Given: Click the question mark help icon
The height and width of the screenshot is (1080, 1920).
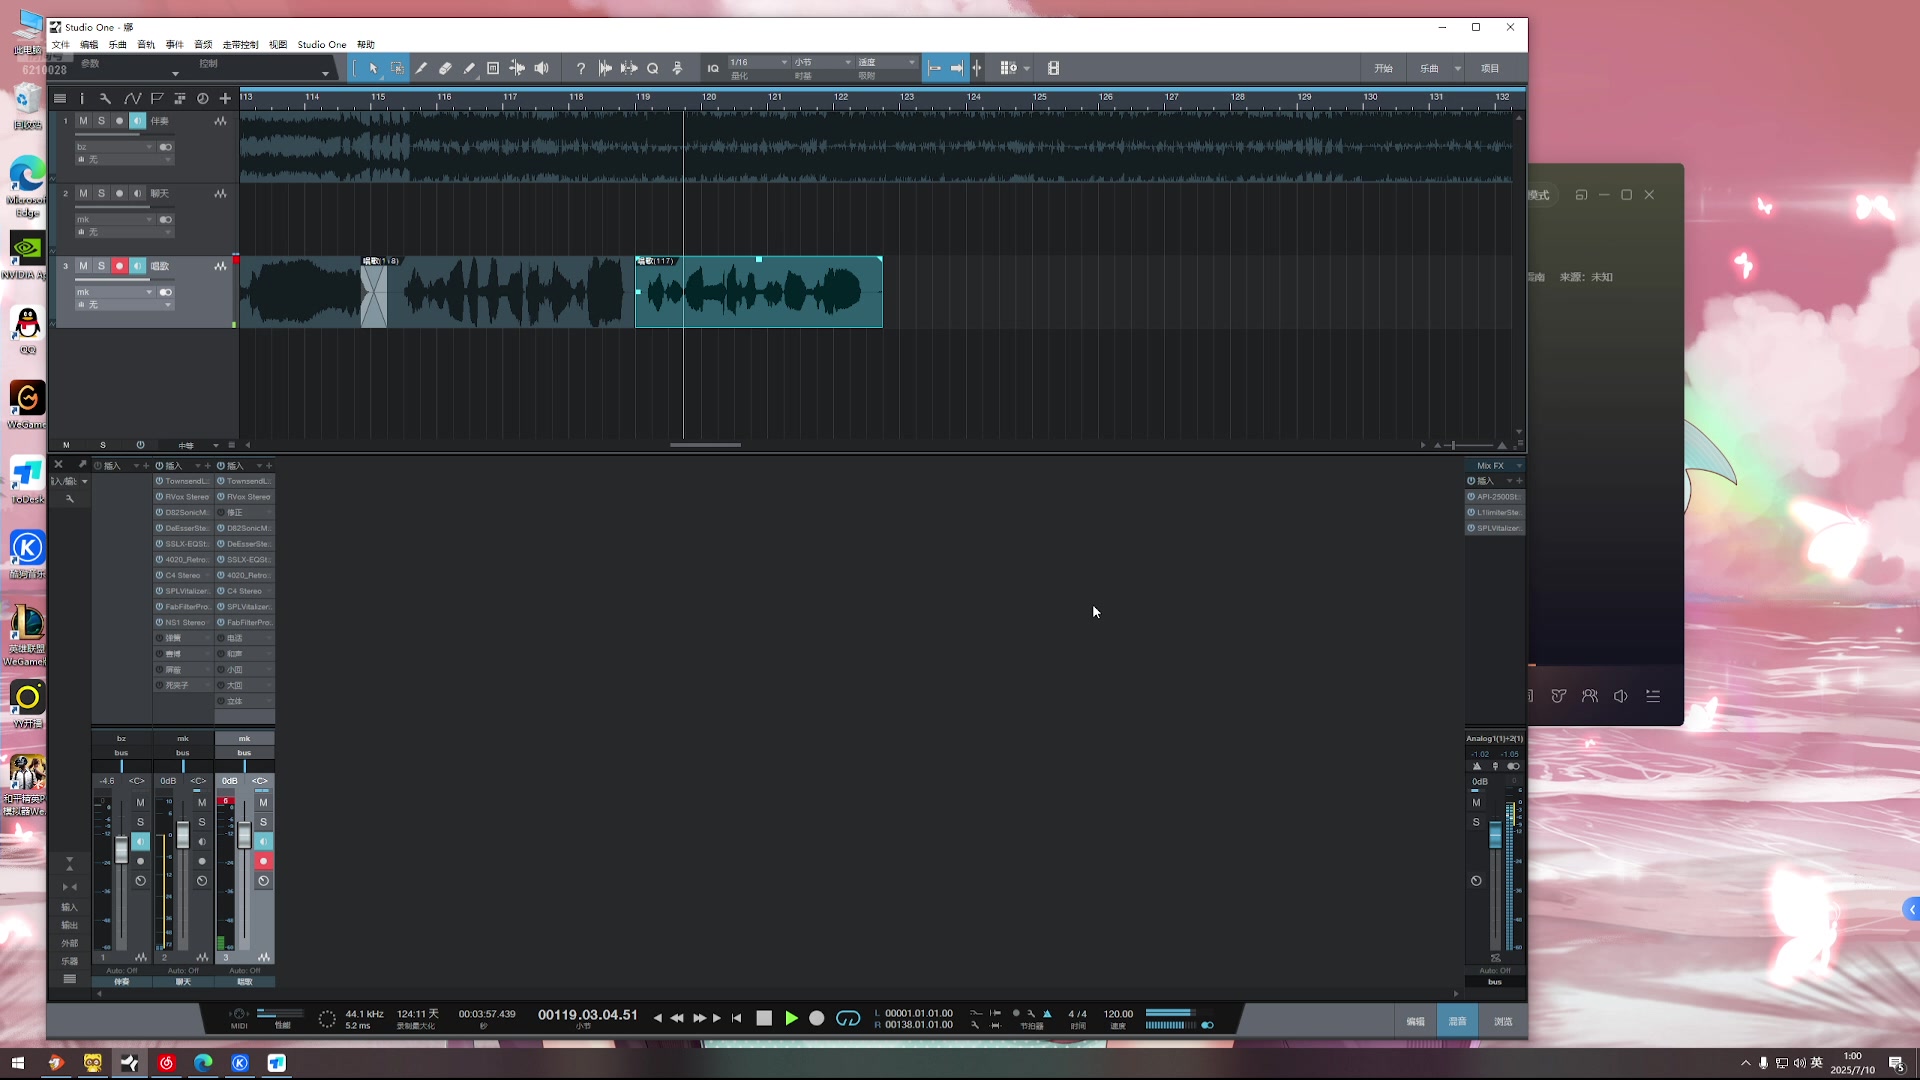Looking at the screenshot, I should point(580,68).
